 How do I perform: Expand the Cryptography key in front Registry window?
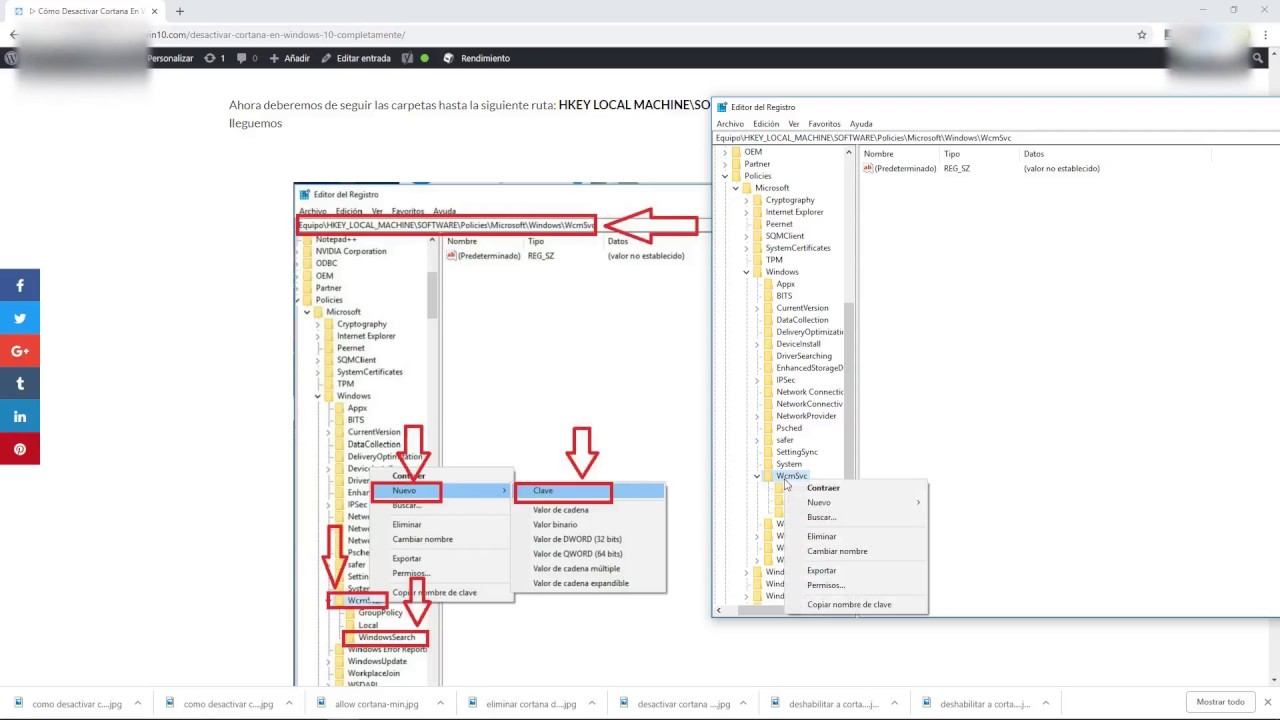[x=746, y=200]
